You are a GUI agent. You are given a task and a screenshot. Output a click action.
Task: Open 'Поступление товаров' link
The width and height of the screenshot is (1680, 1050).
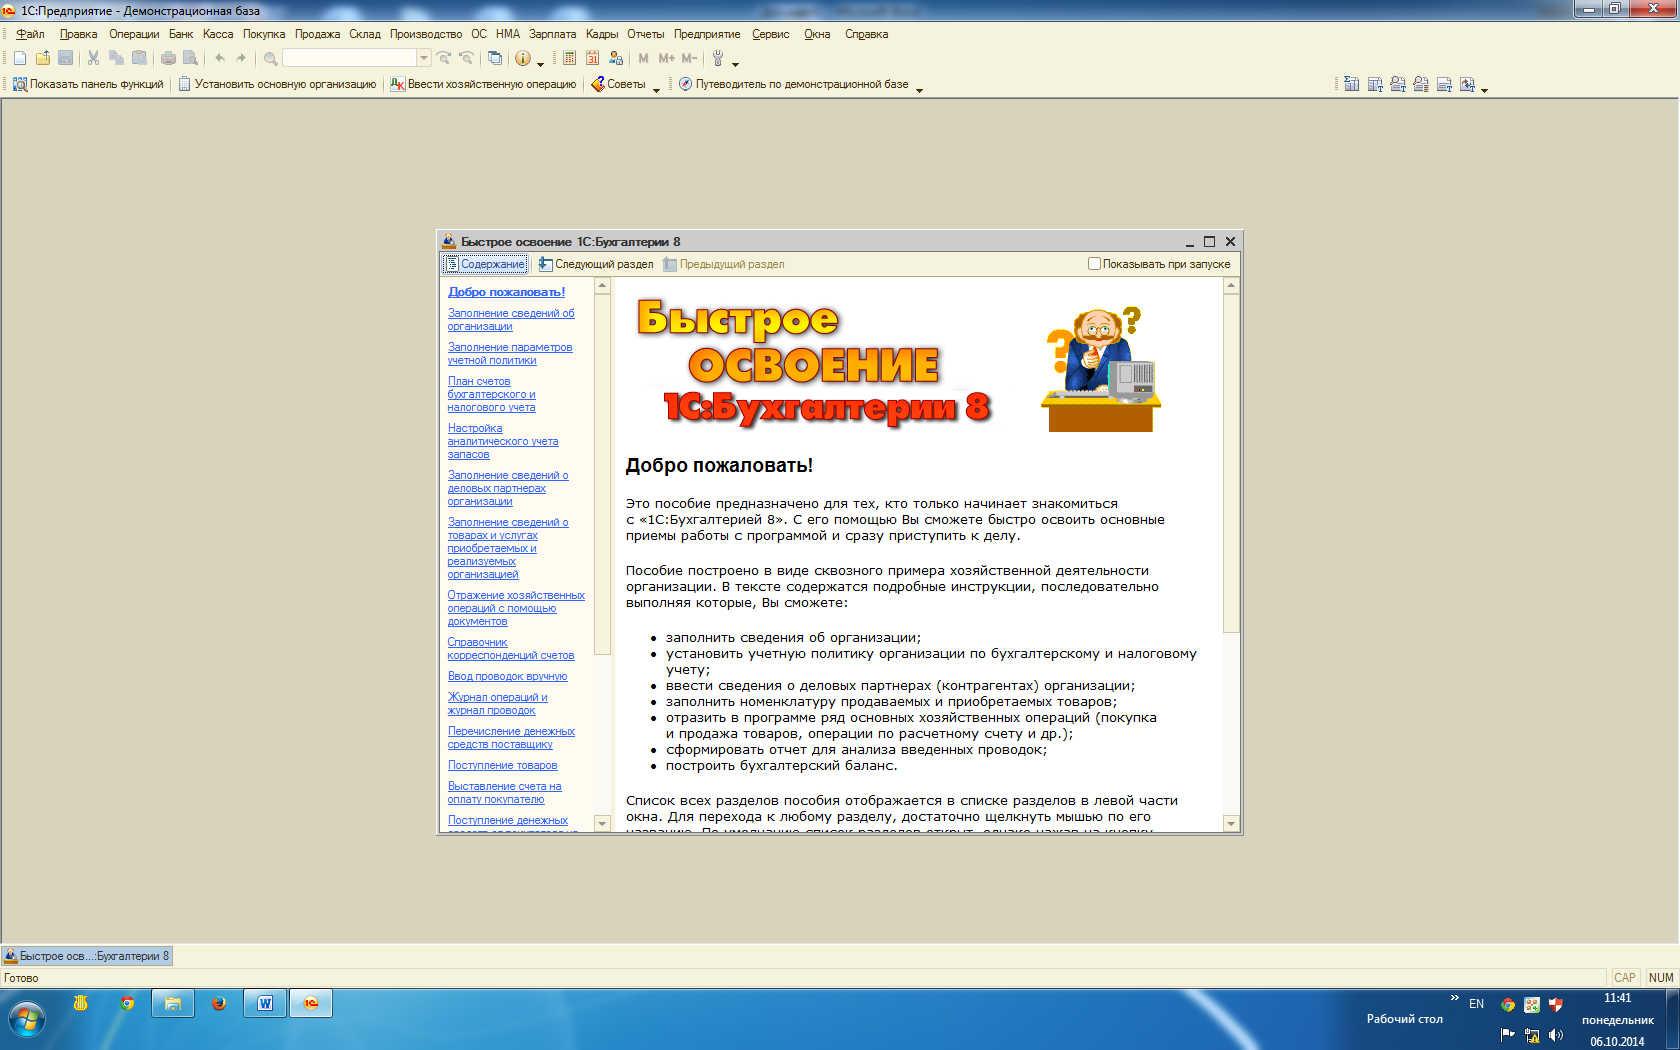tap(502, 765)
